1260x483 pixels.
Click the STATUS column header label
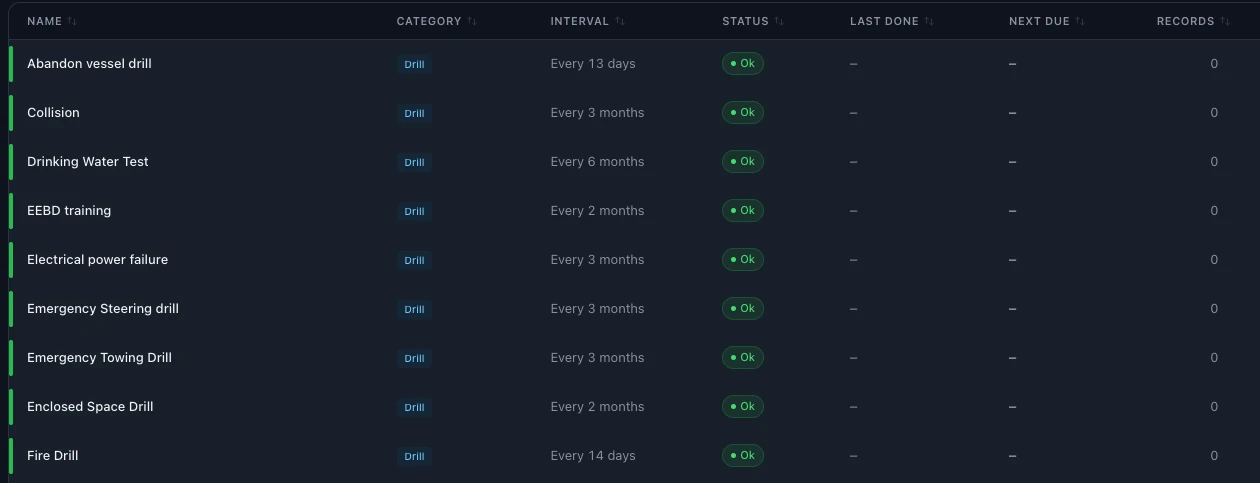(x=746, y=21)
